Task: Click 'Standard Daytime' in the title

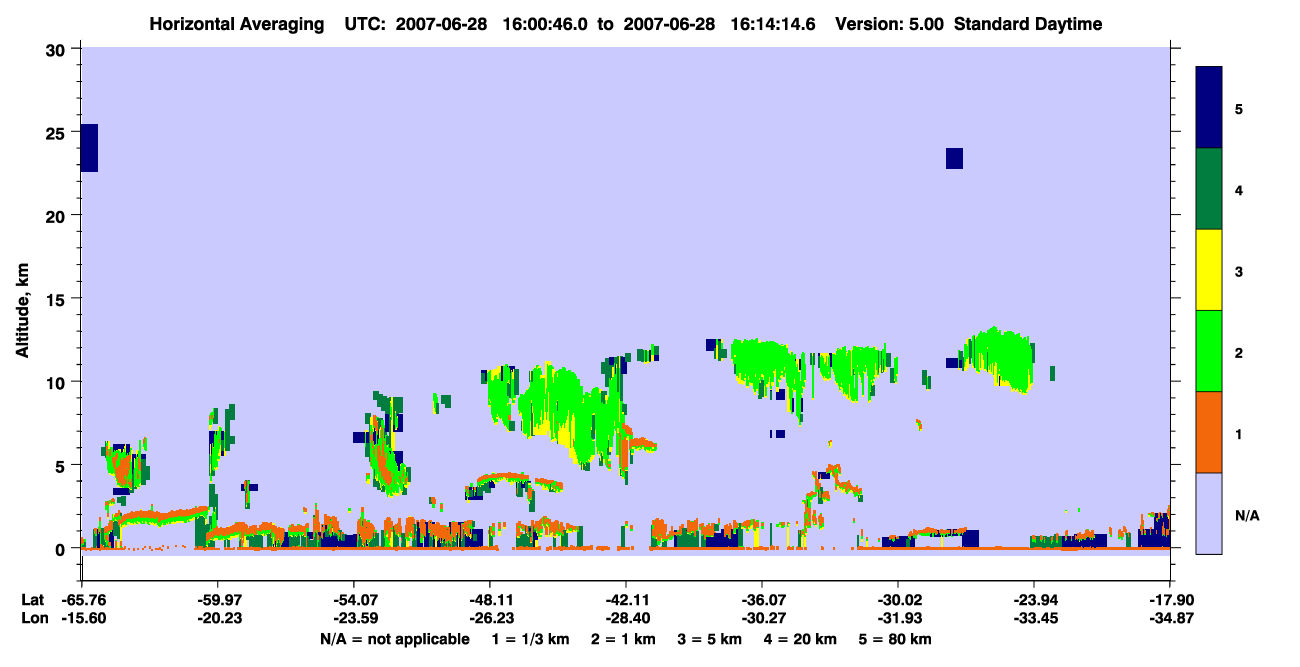Action: pyautogui.click(x=1028, y=24)
